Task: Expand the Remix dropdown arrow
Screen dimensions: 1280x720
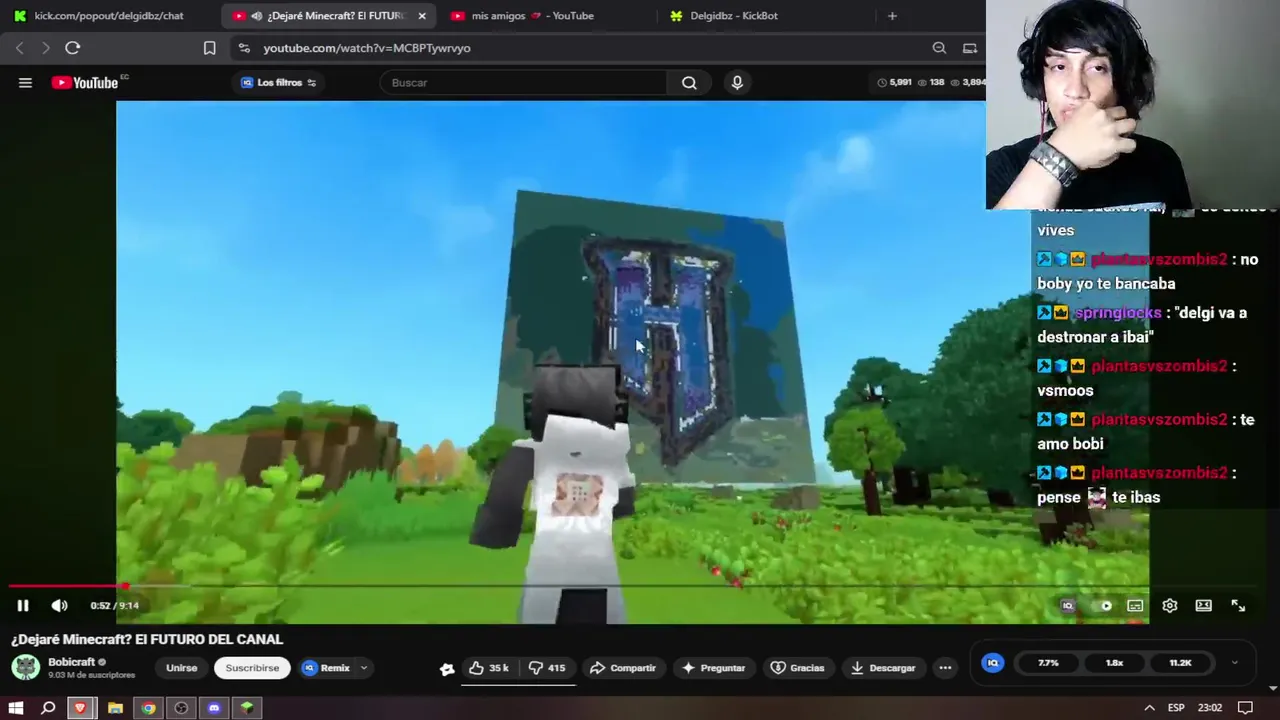Action: tap(364, 668)
